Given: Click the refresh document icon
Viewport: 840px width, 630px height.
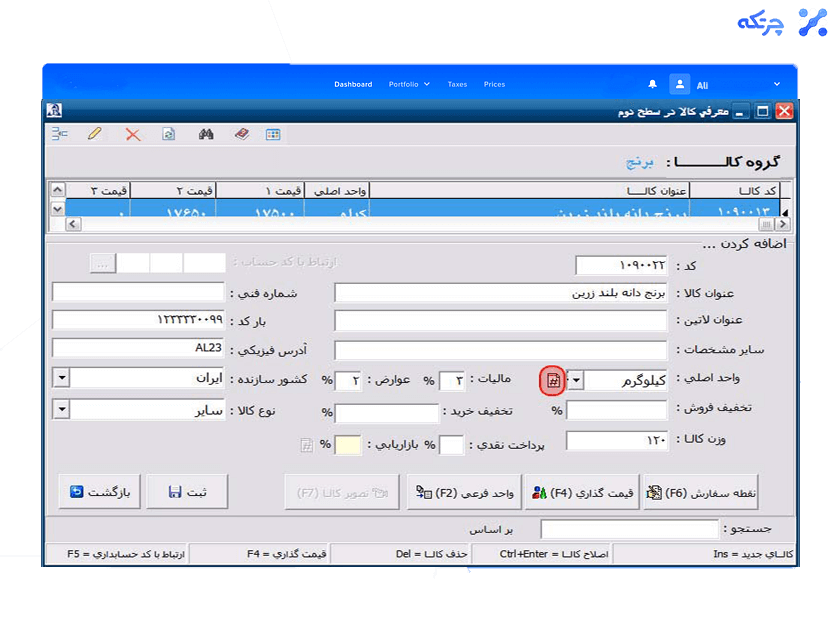Looking at the screenshot, I should coord(168,134).
